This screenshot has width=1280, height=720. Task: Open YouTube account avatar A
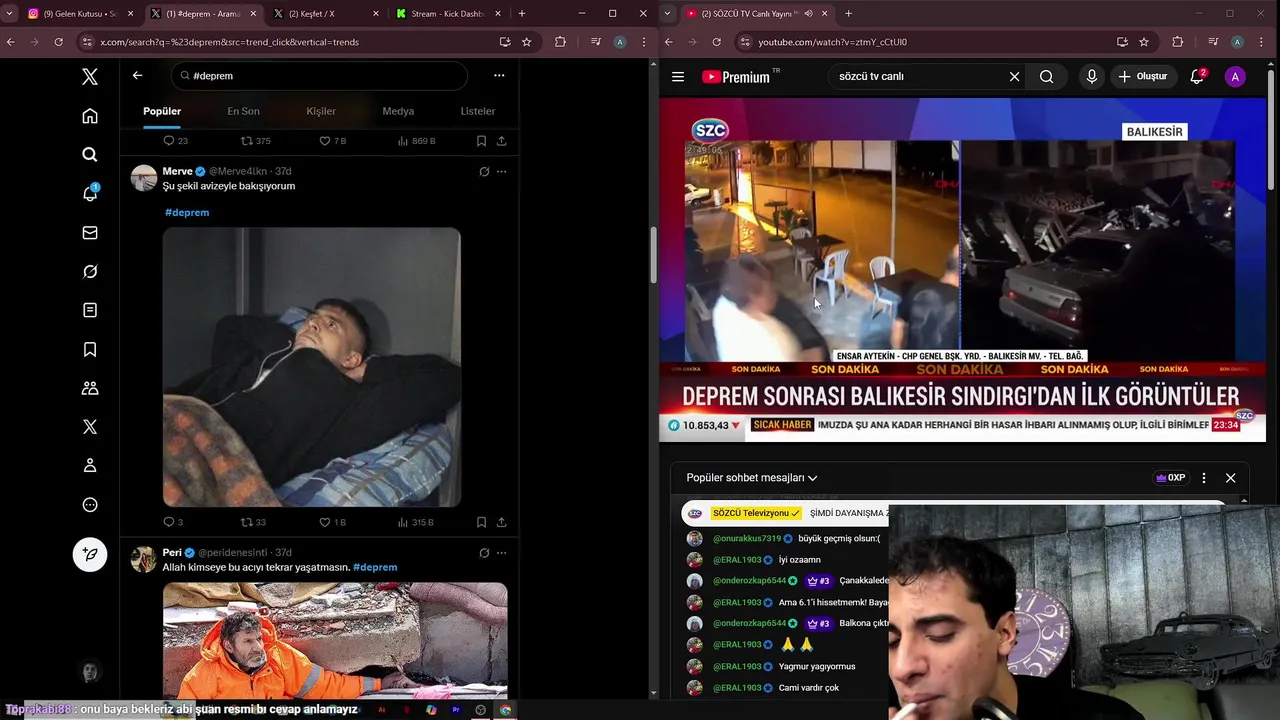(x=1235, y=77)
